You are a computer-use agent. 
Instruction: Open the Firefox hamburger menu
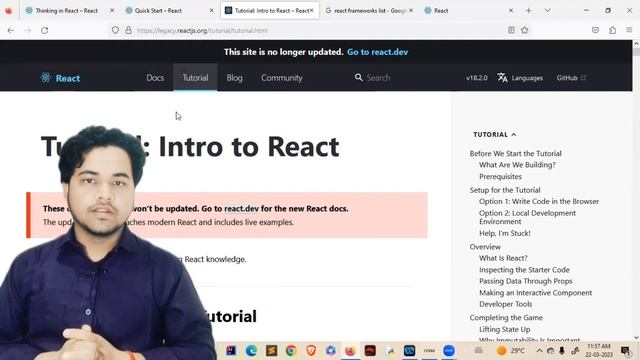coord(629,30)
